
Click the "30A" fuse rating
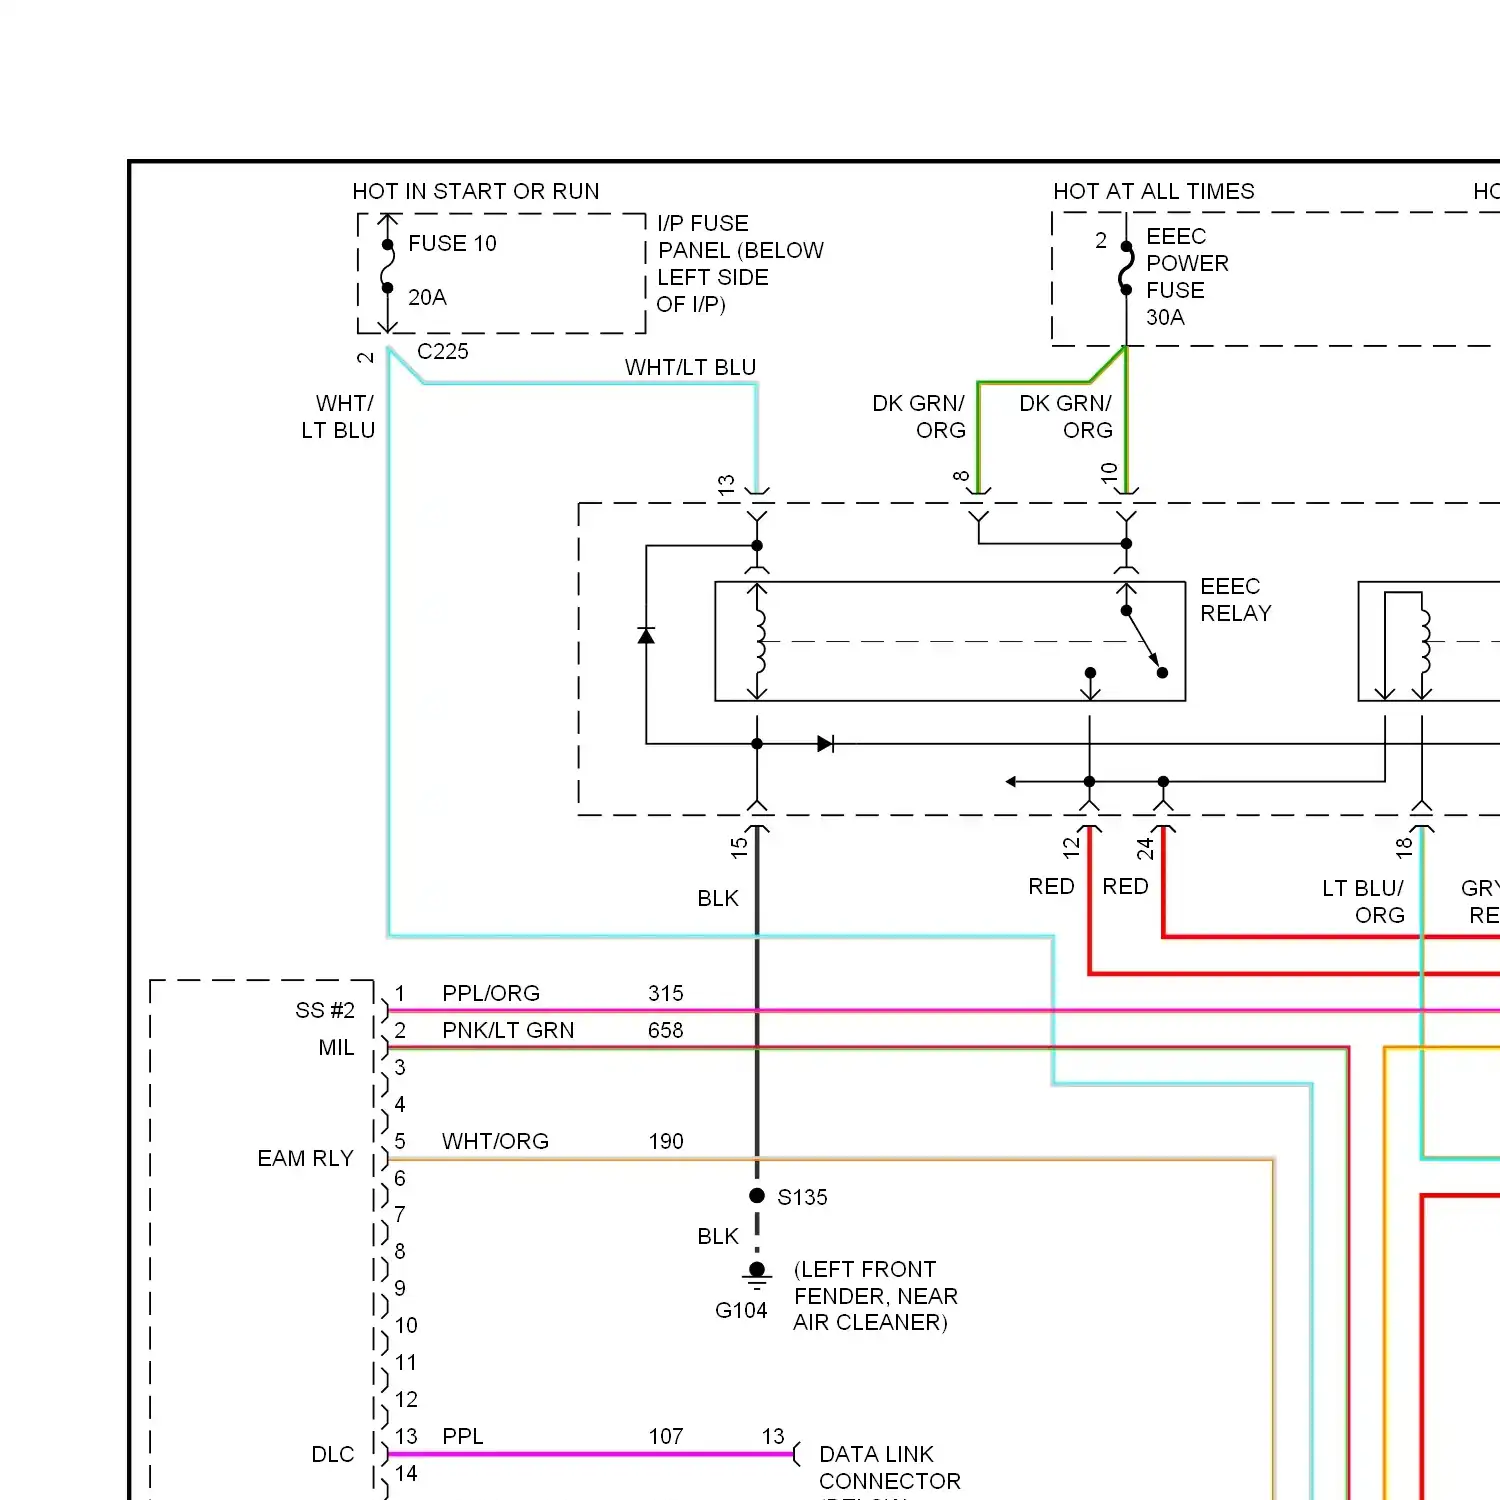click(1165, 317)
